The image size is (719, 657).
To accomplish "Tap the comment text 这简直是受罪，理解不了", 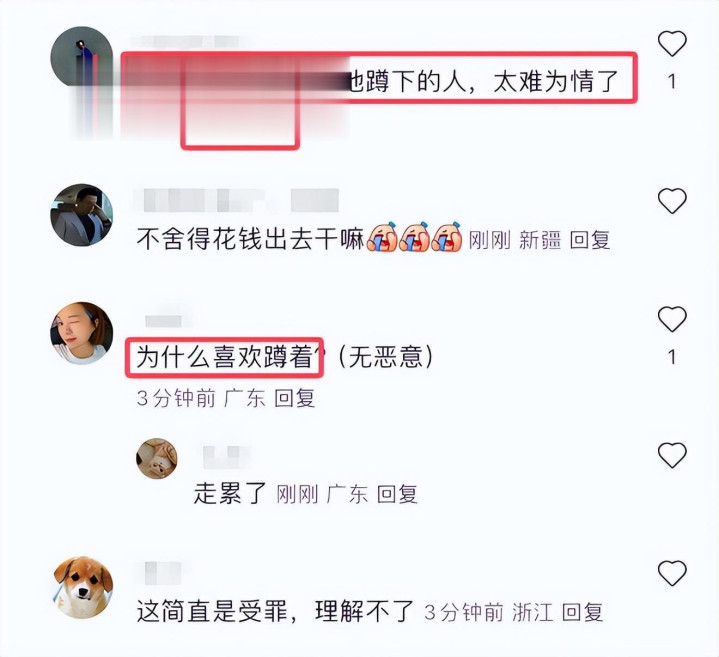I will pyautogui.click(x=275, y=612).
